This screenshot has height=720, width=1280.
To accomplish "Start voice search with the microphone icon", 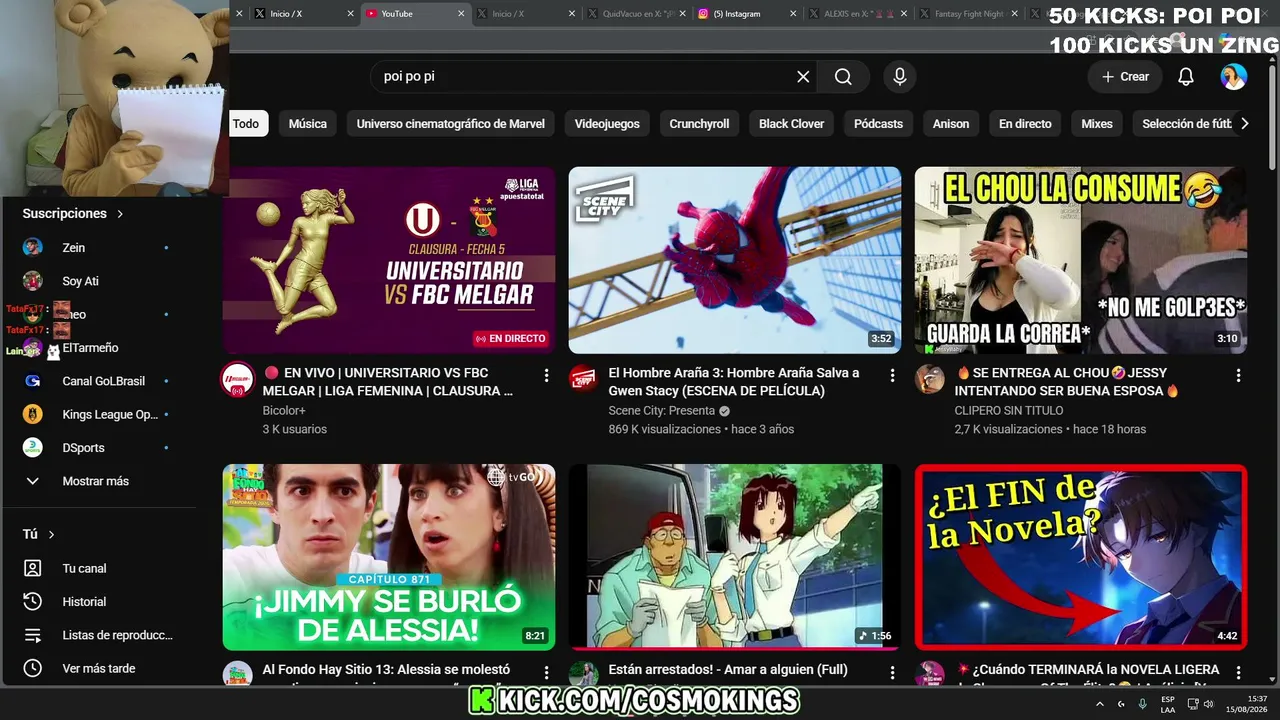I will [x=900, y=77].
